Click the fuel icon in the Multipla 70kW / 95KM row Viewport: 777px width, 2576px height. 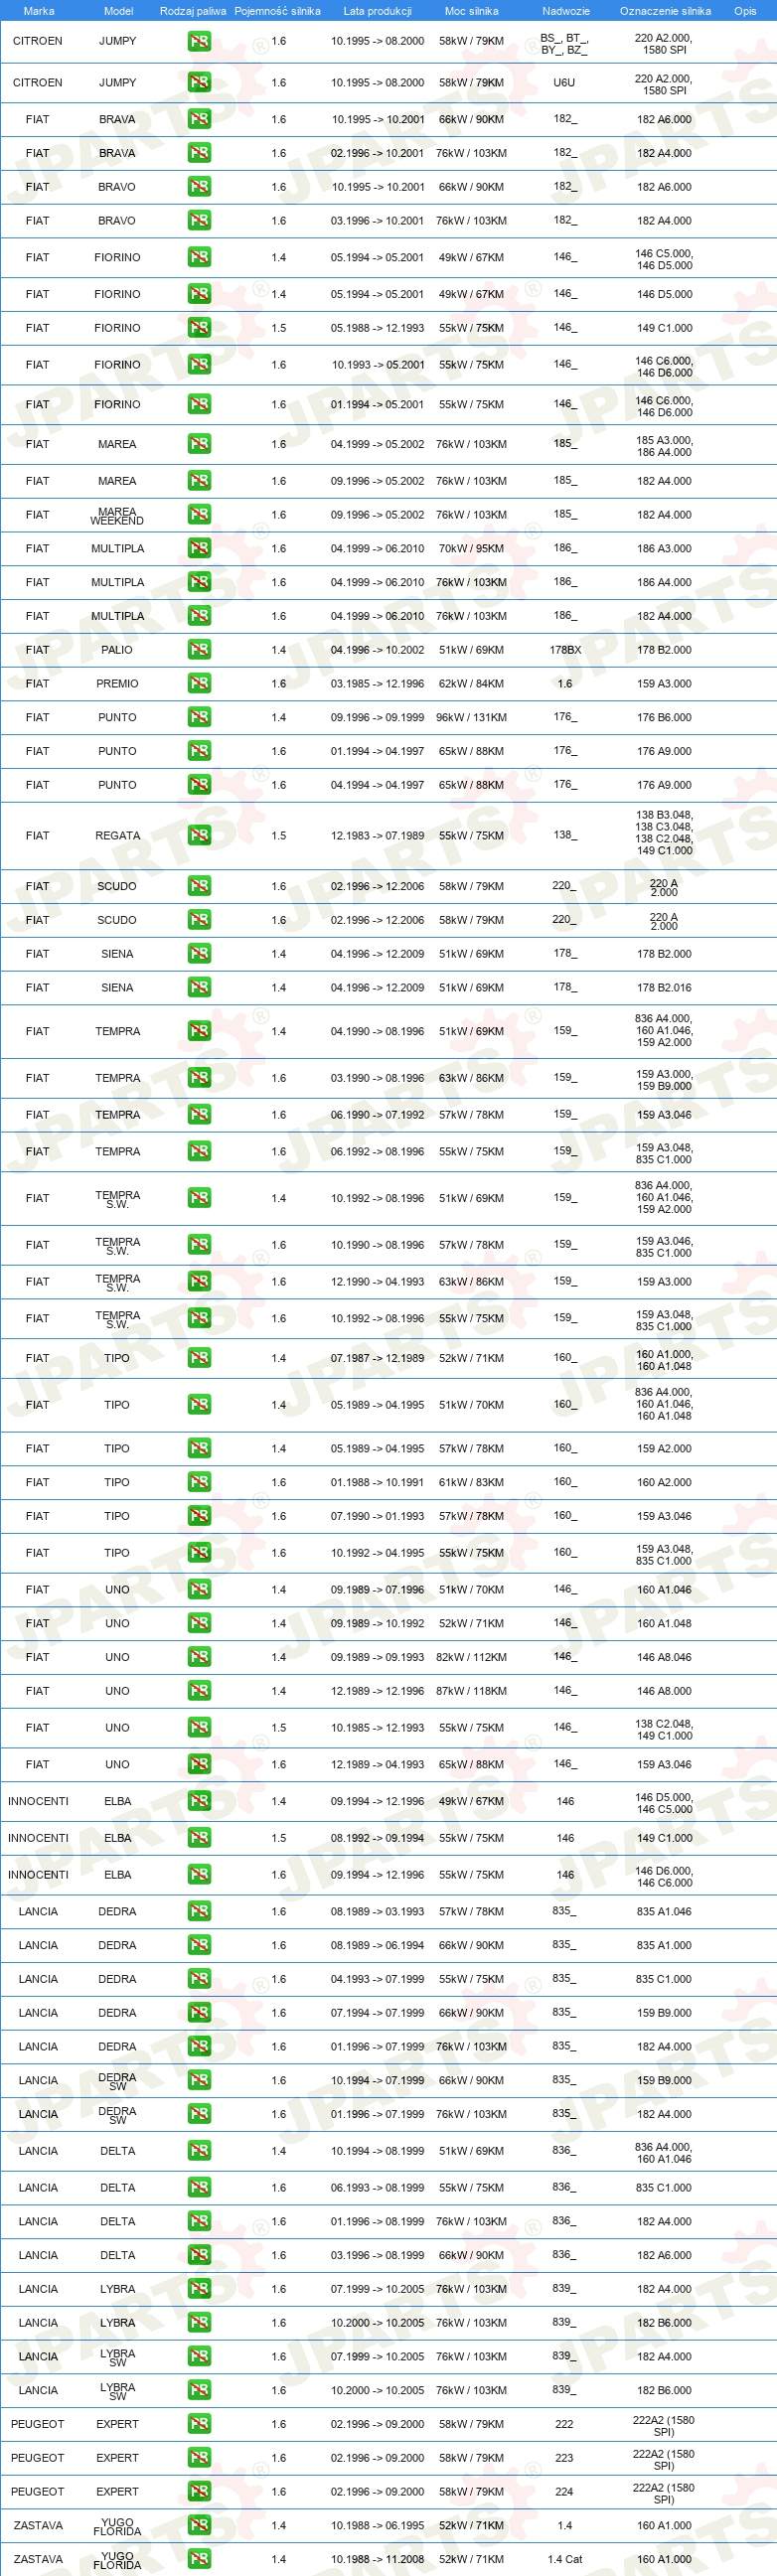coord(199,549)
